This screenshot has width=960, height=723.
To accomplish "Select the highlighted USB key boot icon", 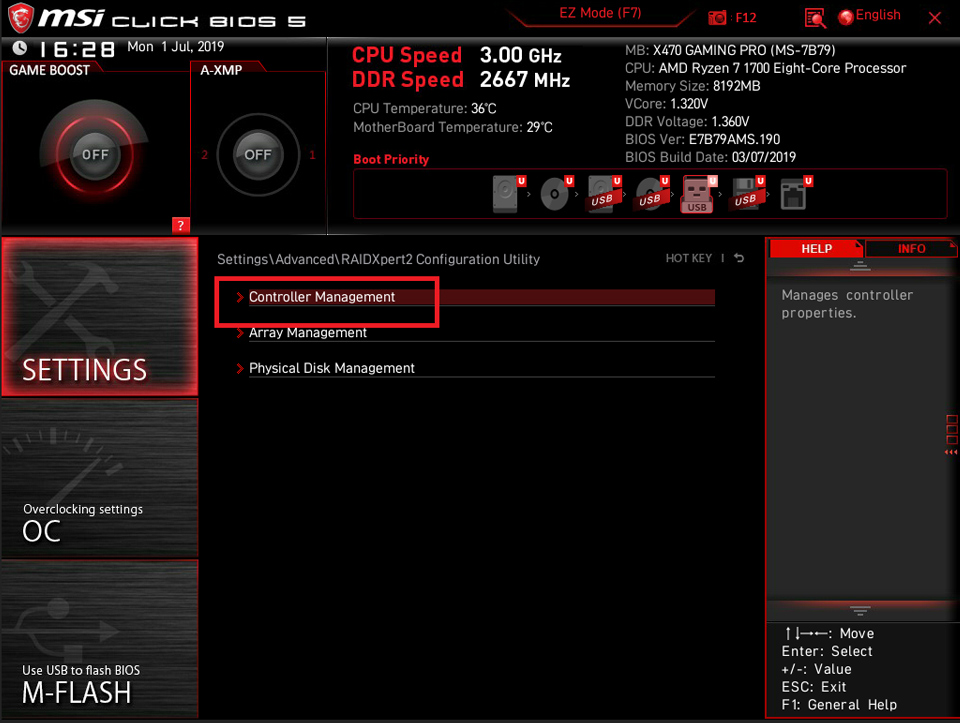I will 699,194.
